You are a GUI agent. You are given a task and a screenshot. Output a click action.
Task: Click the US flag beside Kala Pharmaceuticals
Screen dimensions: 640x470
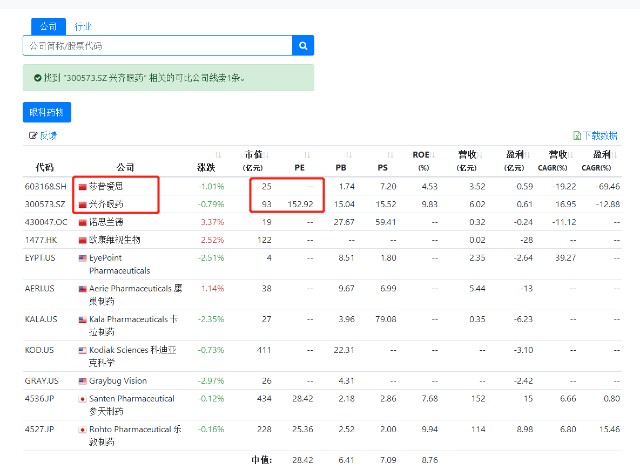tap(82, 319)
